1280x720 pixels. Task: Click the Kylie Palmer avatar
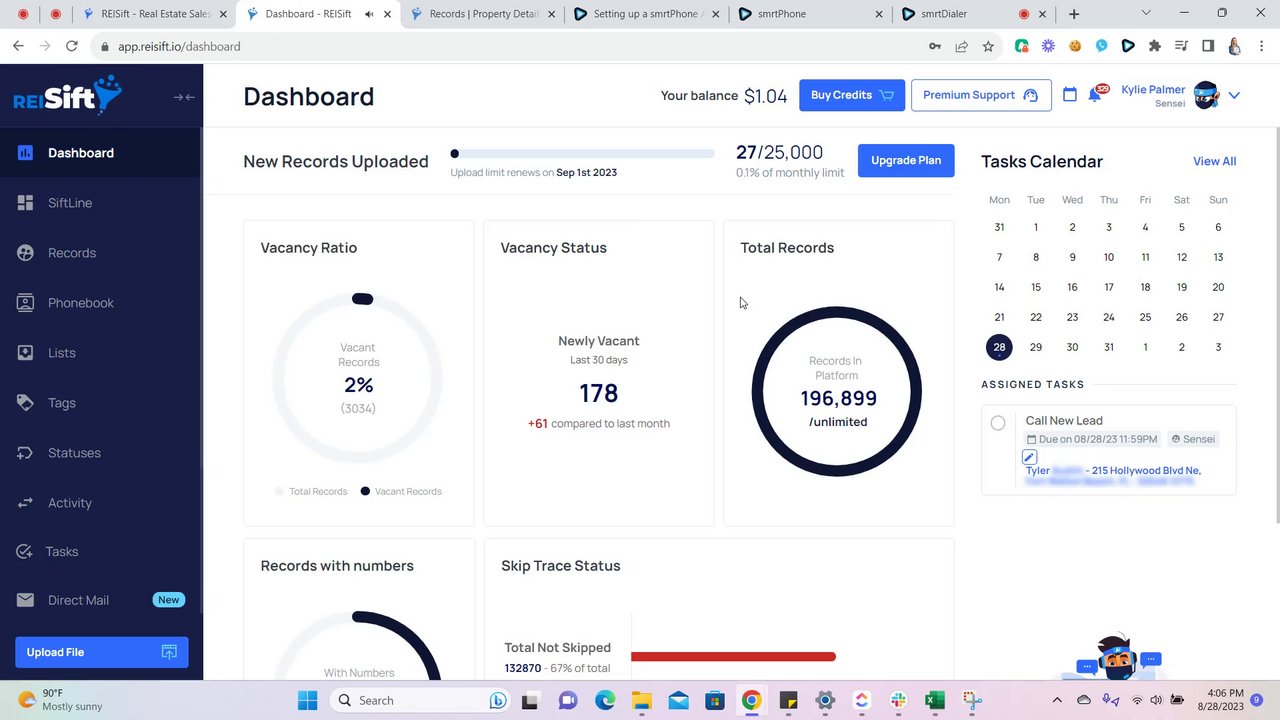point(1206,96)
